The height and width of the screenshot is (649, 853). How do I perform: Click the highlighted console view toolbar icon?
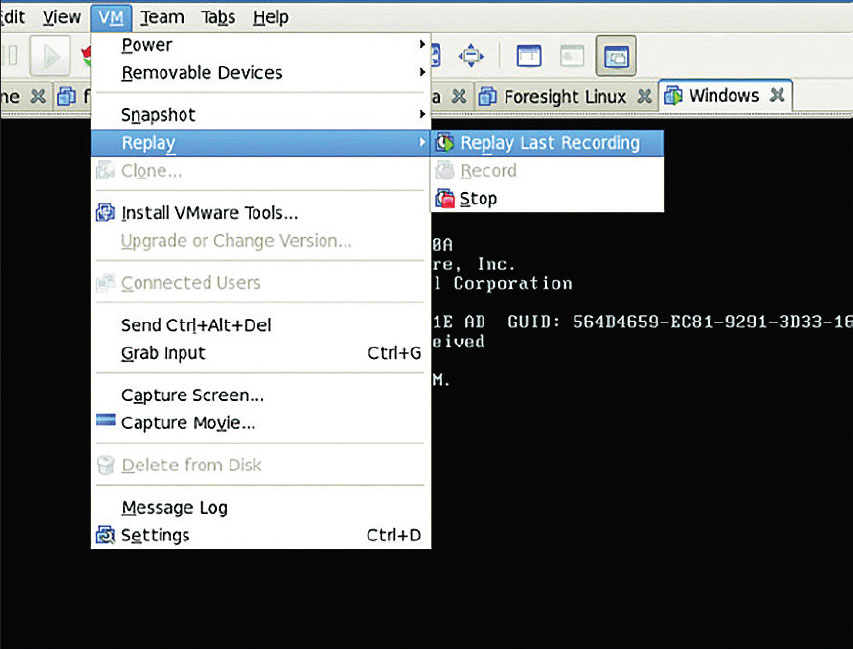point(615,55)
